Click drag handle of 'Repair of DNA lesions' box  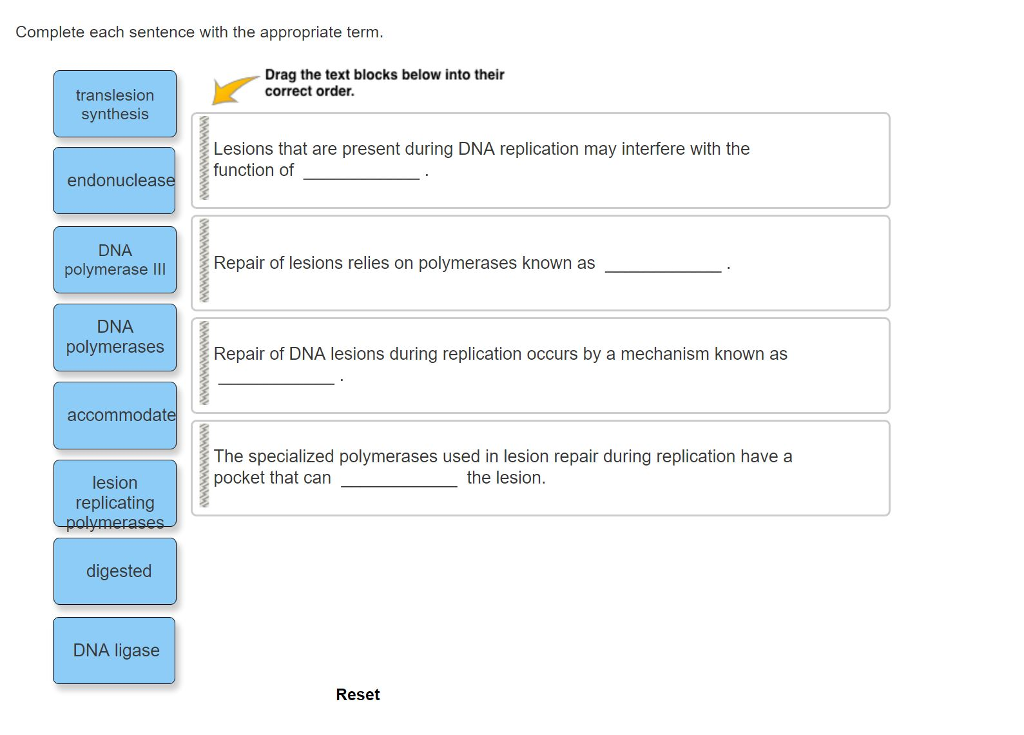click(x=204, y=365)
